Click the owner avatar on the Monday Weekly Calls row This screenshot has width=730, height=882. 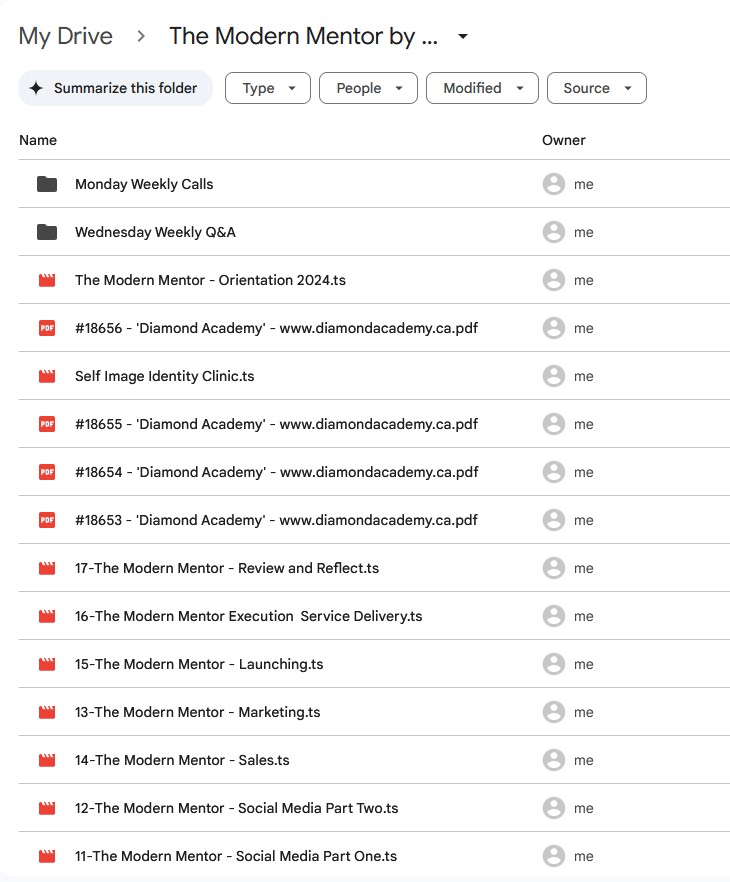coord(553,184)
